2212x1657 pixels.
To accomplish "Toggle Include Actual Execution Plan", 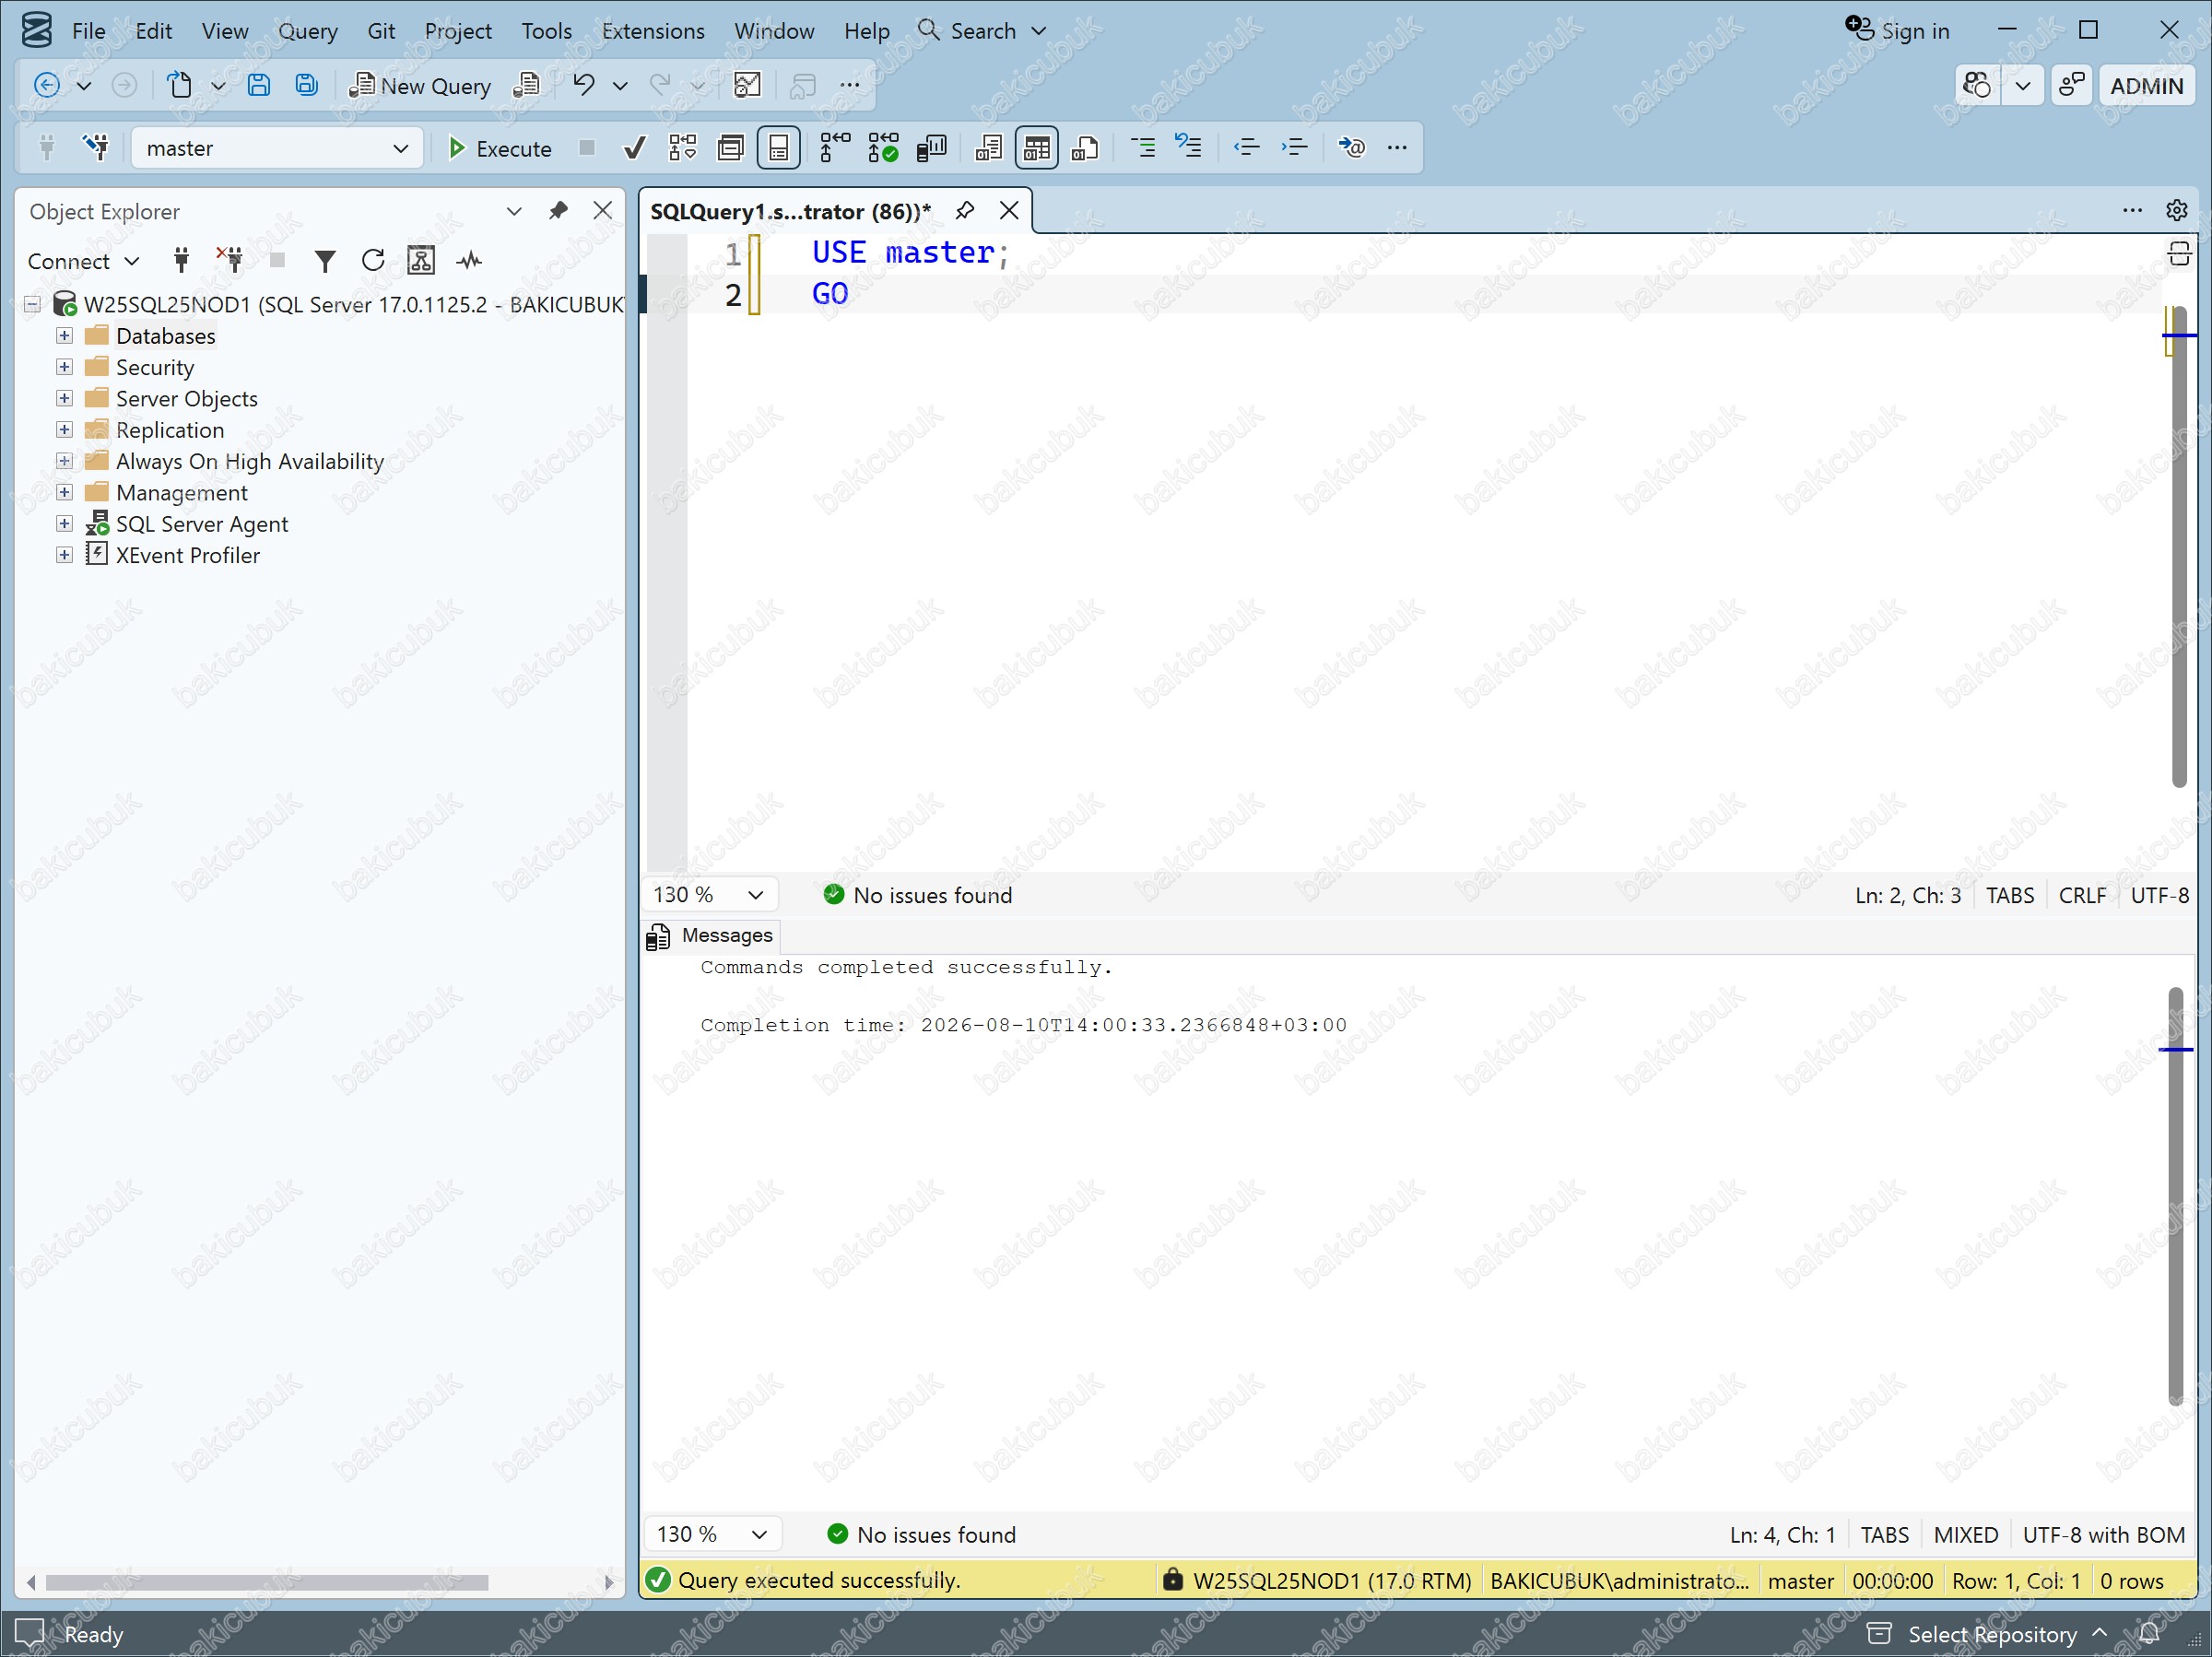I will point(834,148).
